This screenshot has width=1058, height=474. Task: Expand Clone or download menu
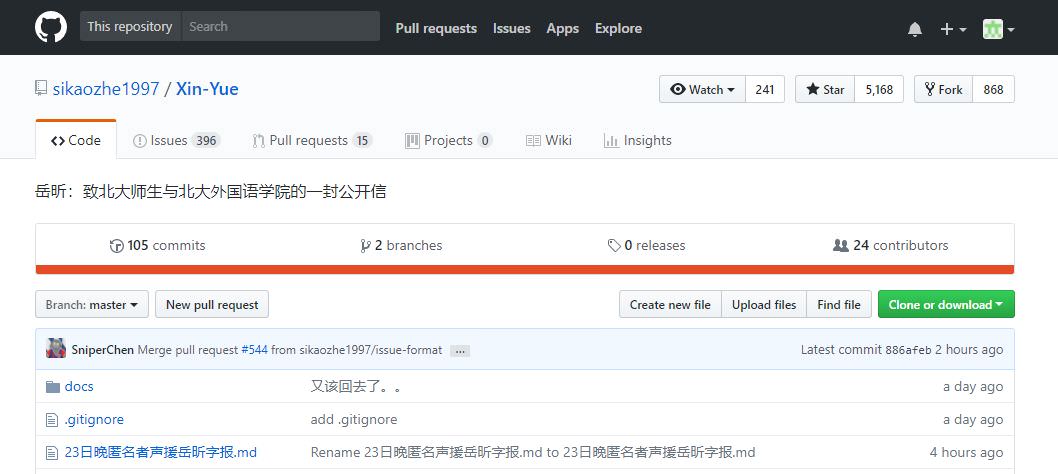point(946,305)
